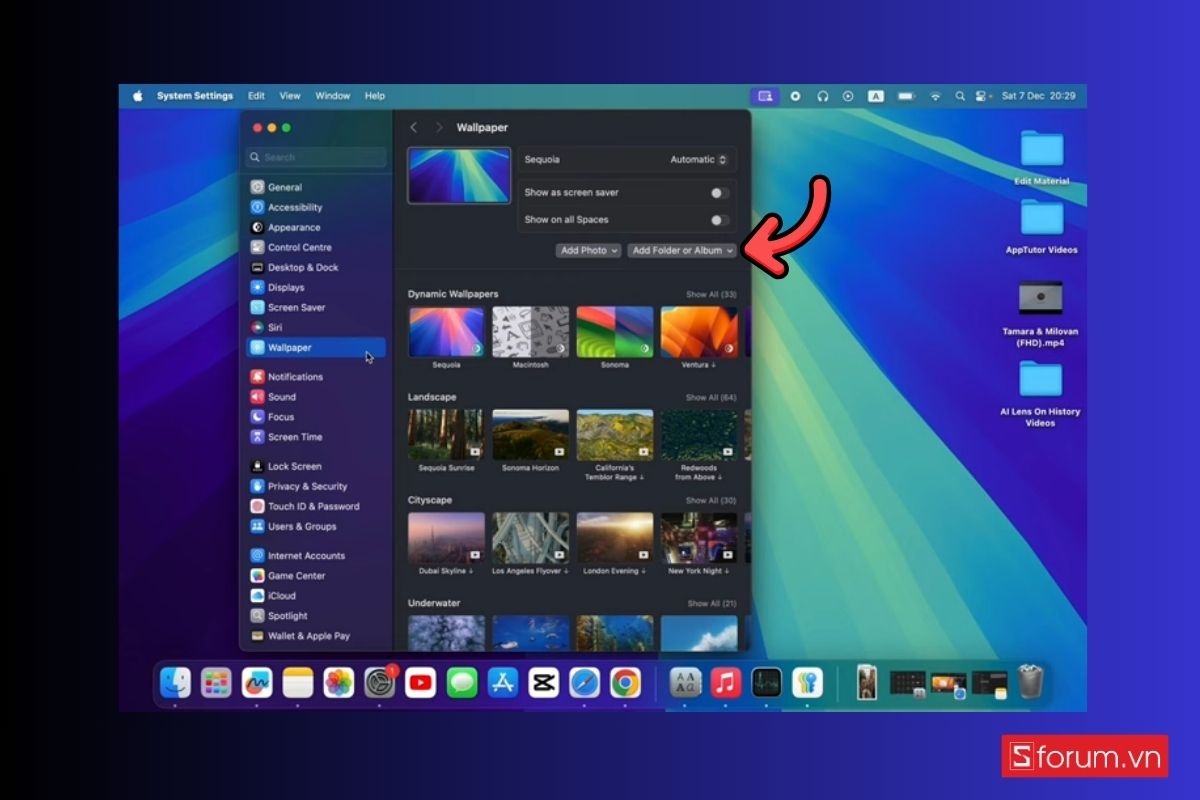The image size is (1200, 800).
Task: Open the Apple menu
Action: (137, 96)
